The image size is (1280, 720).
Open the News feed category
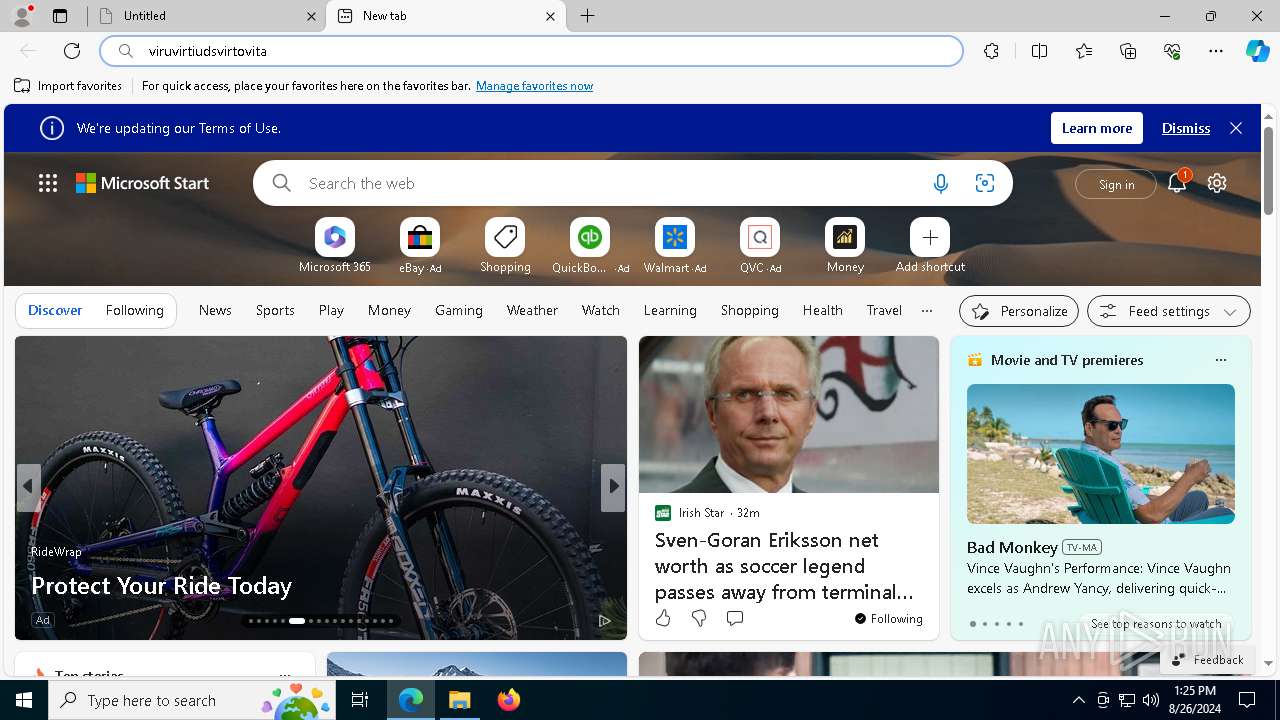[x=215, y=311]
